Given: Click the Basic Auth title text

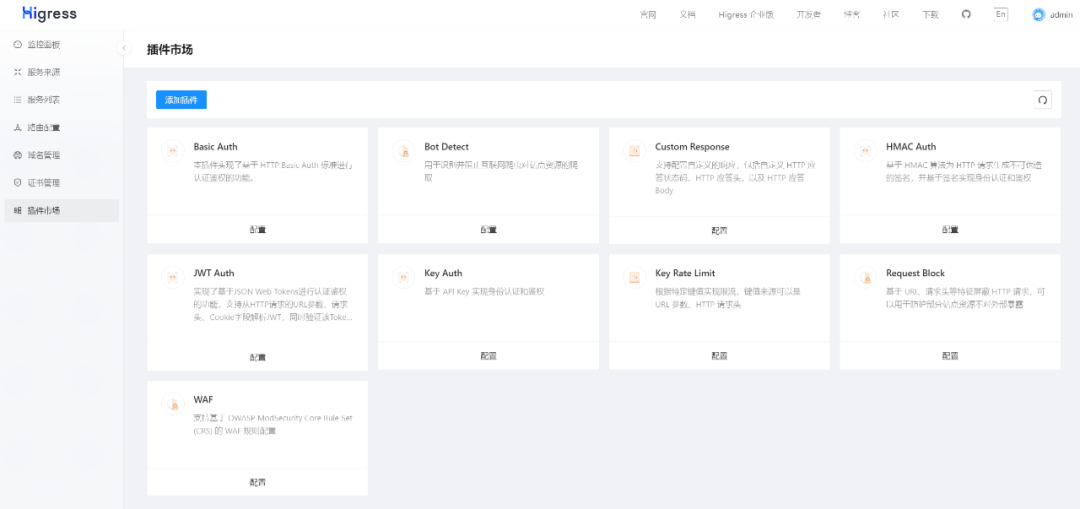Looking at the screenshot, I should click(216, 147).
